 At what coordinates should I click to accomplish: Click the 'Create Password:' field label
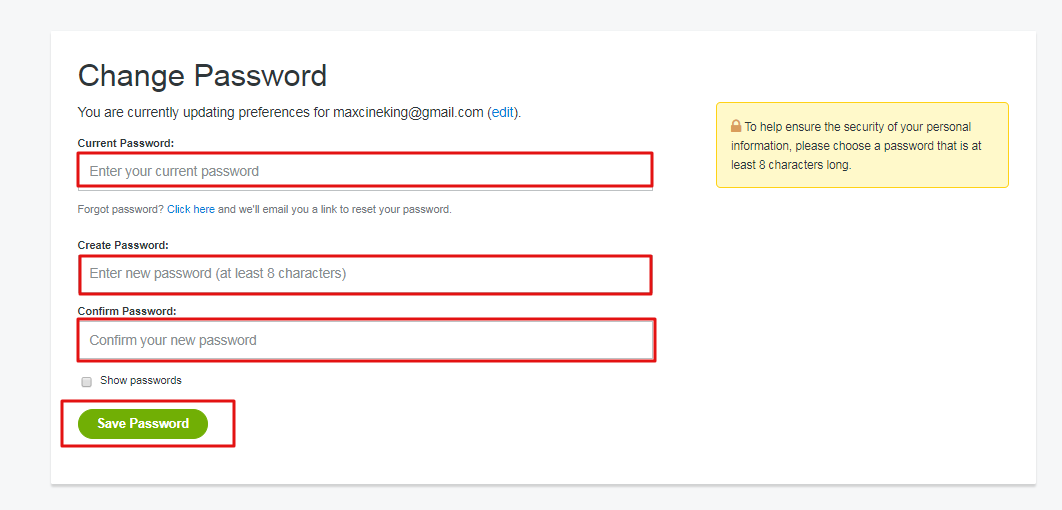123,245
